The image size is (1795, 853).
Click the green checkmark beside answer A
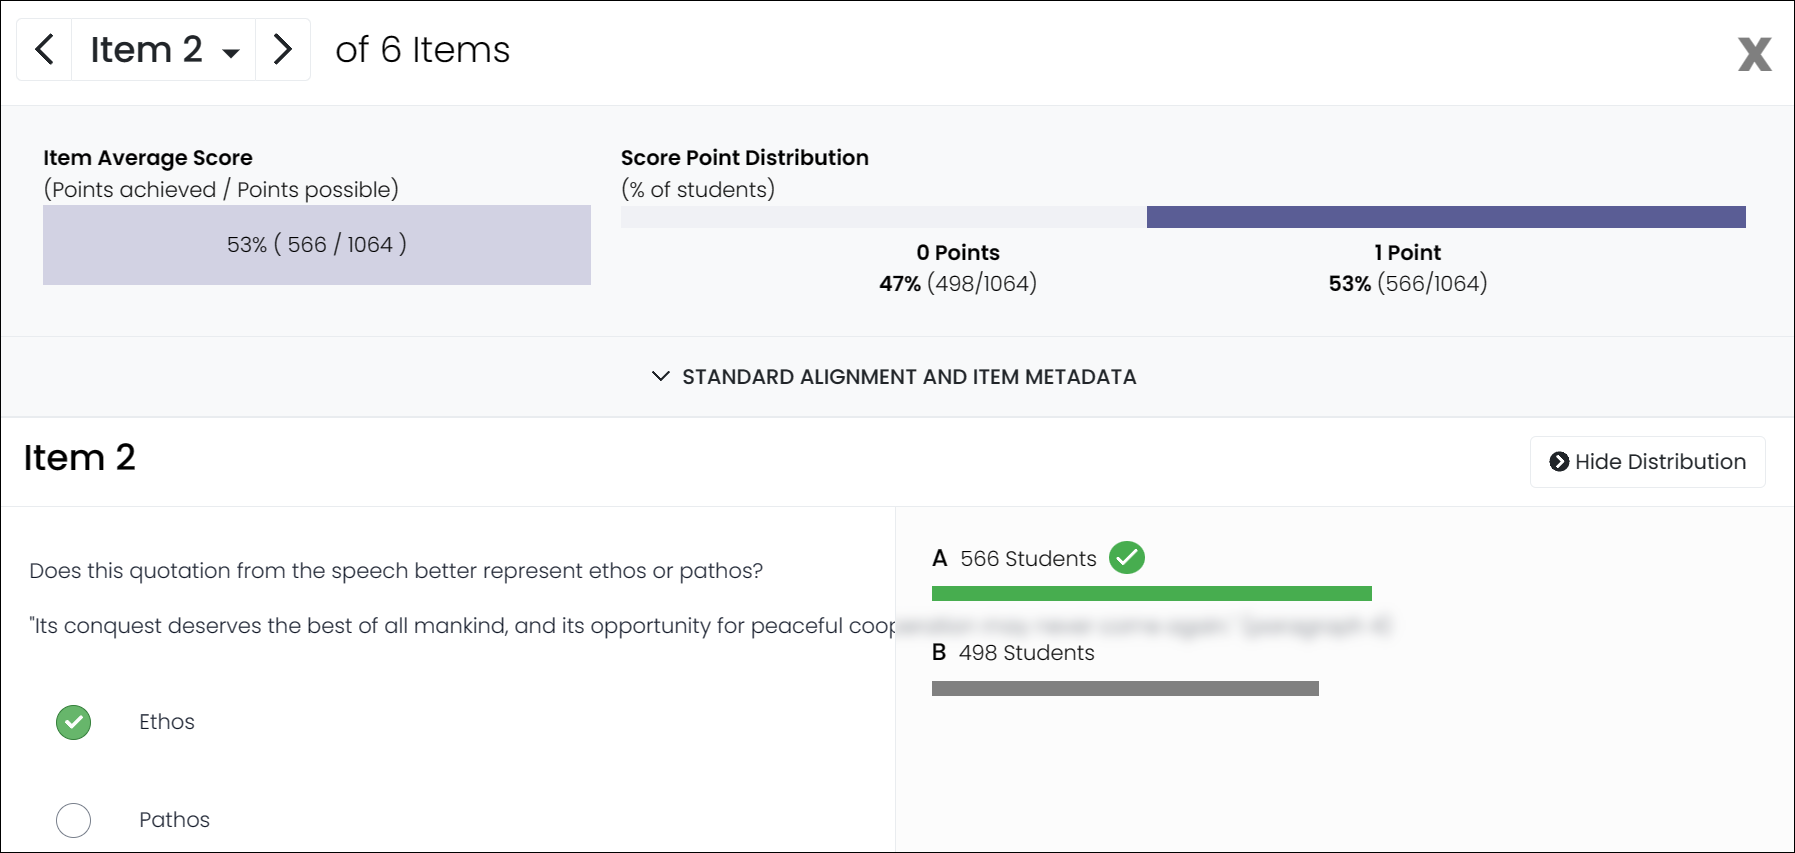pos(1128,558)
